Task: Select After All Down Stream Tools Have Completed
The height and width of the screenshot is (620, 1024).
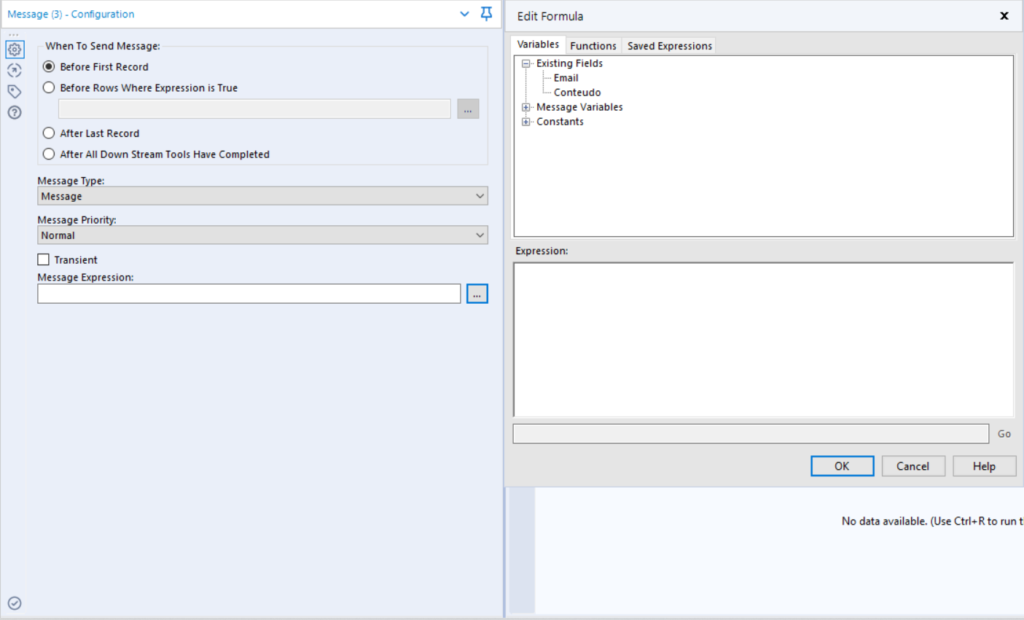Action: [49, 154]
